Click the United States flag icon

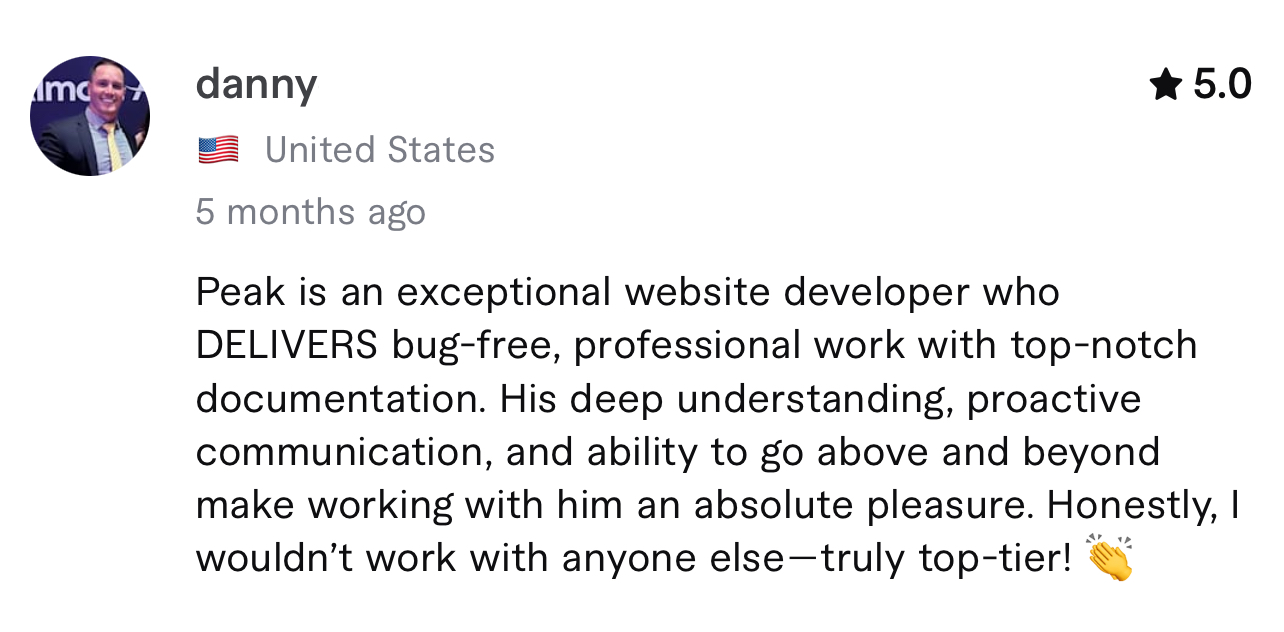tap(218, 151)
